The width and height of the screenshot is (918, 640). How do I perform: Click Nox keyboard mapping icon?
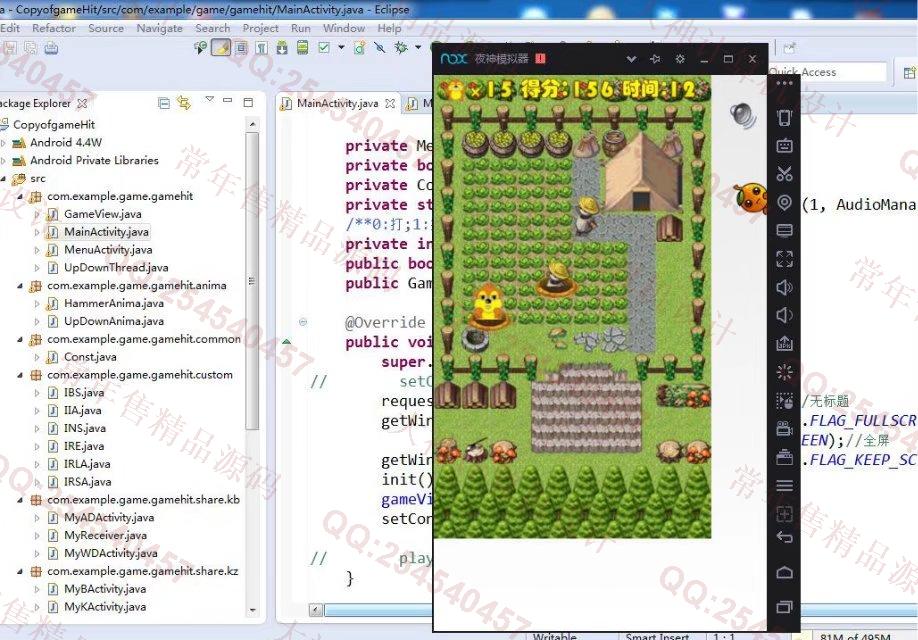[x=785, y=145]
